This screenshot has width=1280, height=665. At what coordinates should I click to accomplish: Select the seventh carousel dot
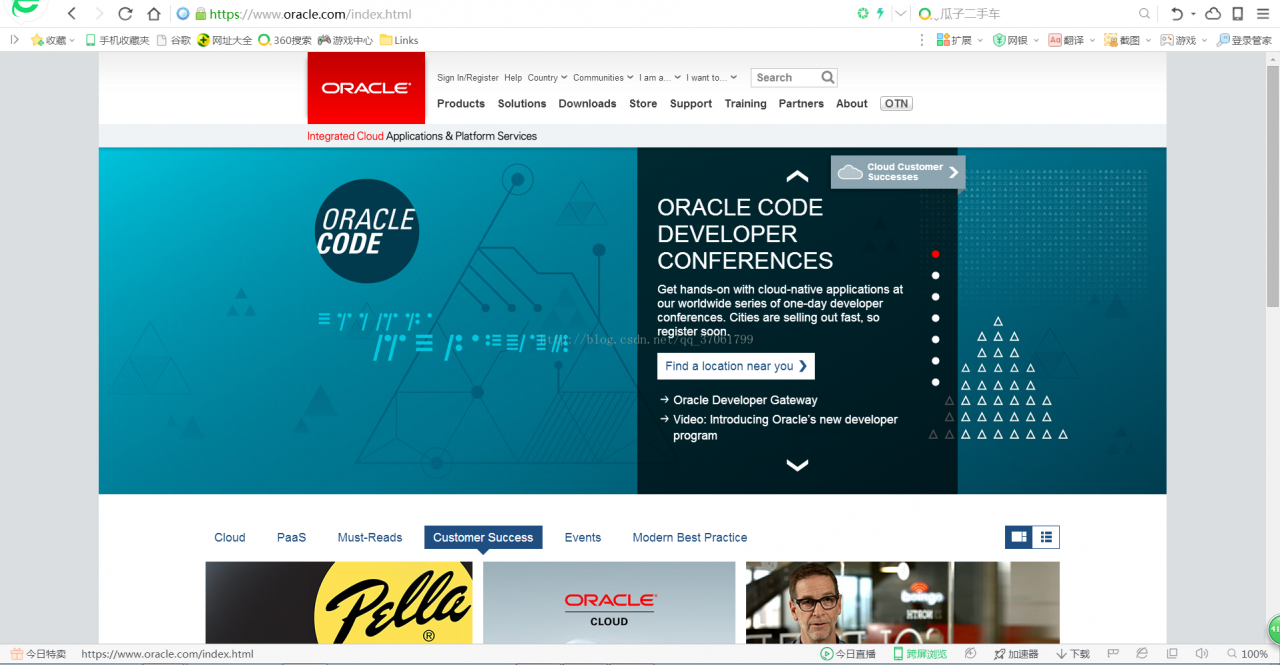935,382
